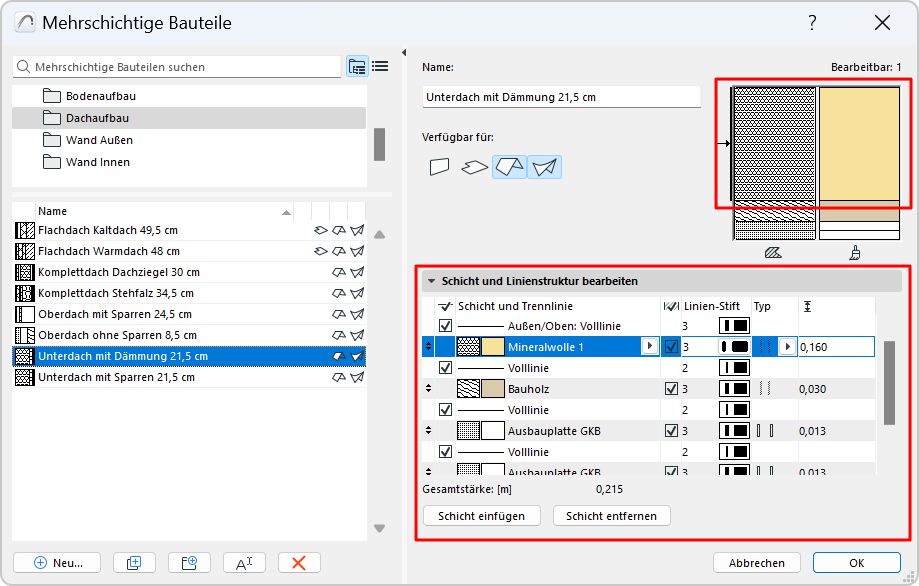Click Schicht entfernen button
This screenshot has width=919, height=586.
point(611,516)
